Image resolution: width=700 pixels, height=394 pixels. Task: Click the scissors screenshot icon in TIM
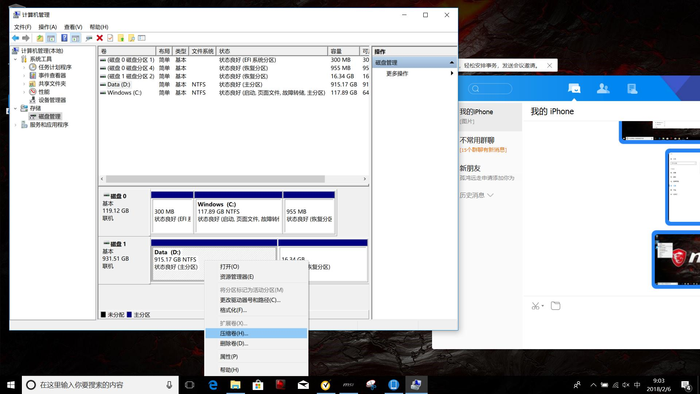[x=535, y=306]
